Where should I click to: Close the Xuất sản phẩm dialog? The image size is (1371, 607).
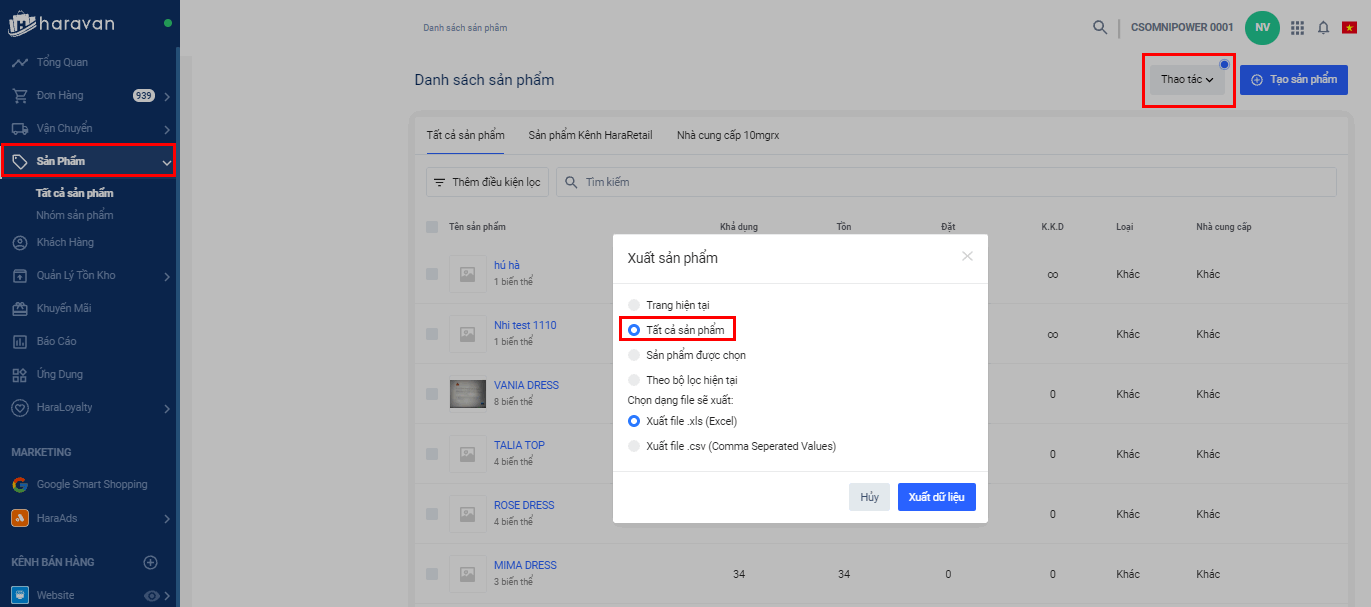click(967, 256)
